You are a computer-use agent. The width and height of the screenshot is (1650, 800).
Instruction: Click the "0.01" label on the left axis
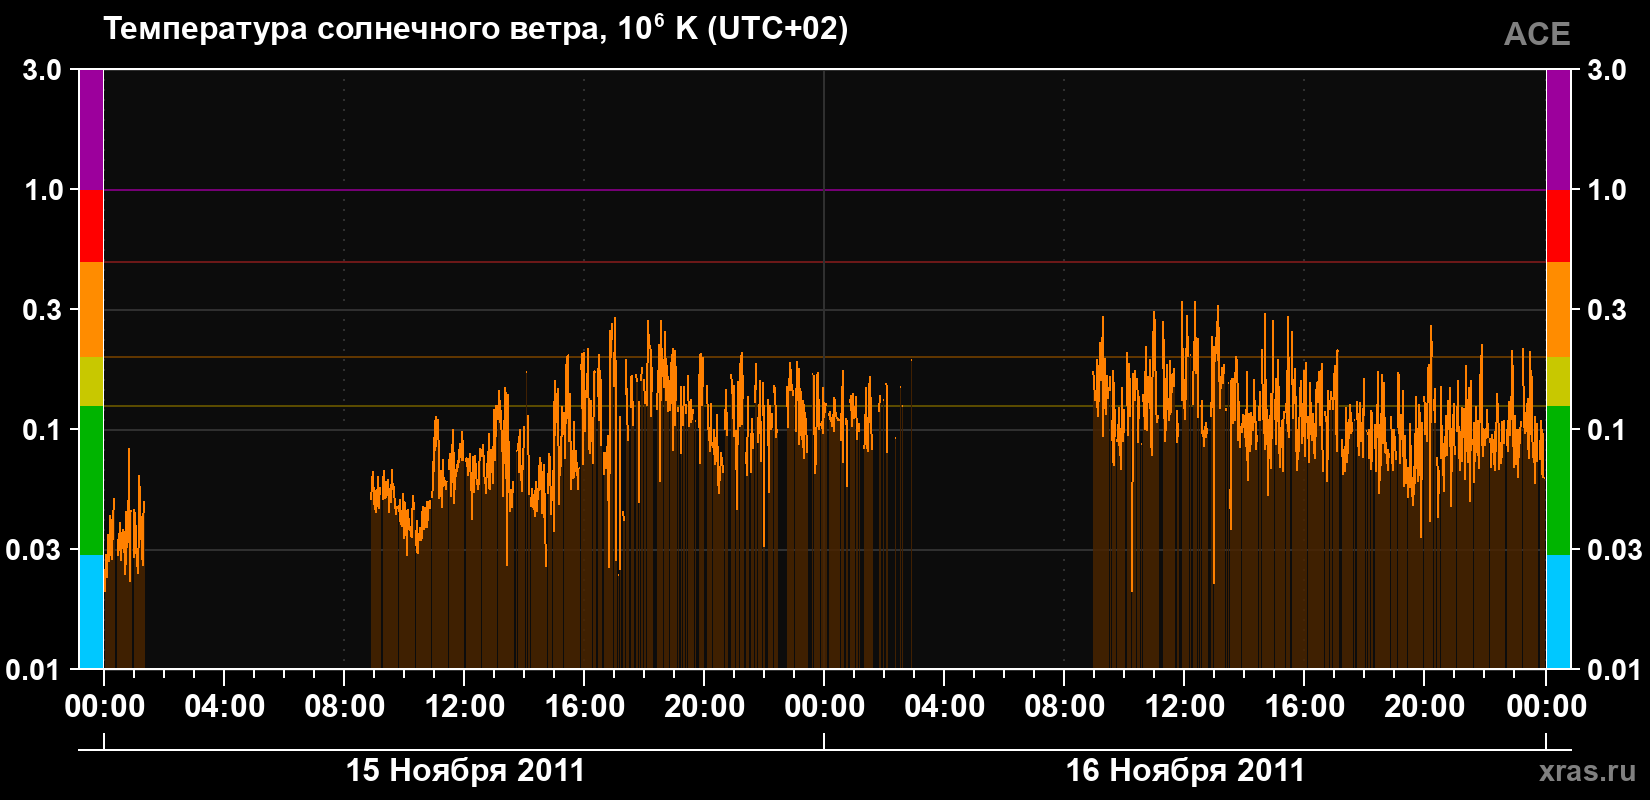[34, 670]
